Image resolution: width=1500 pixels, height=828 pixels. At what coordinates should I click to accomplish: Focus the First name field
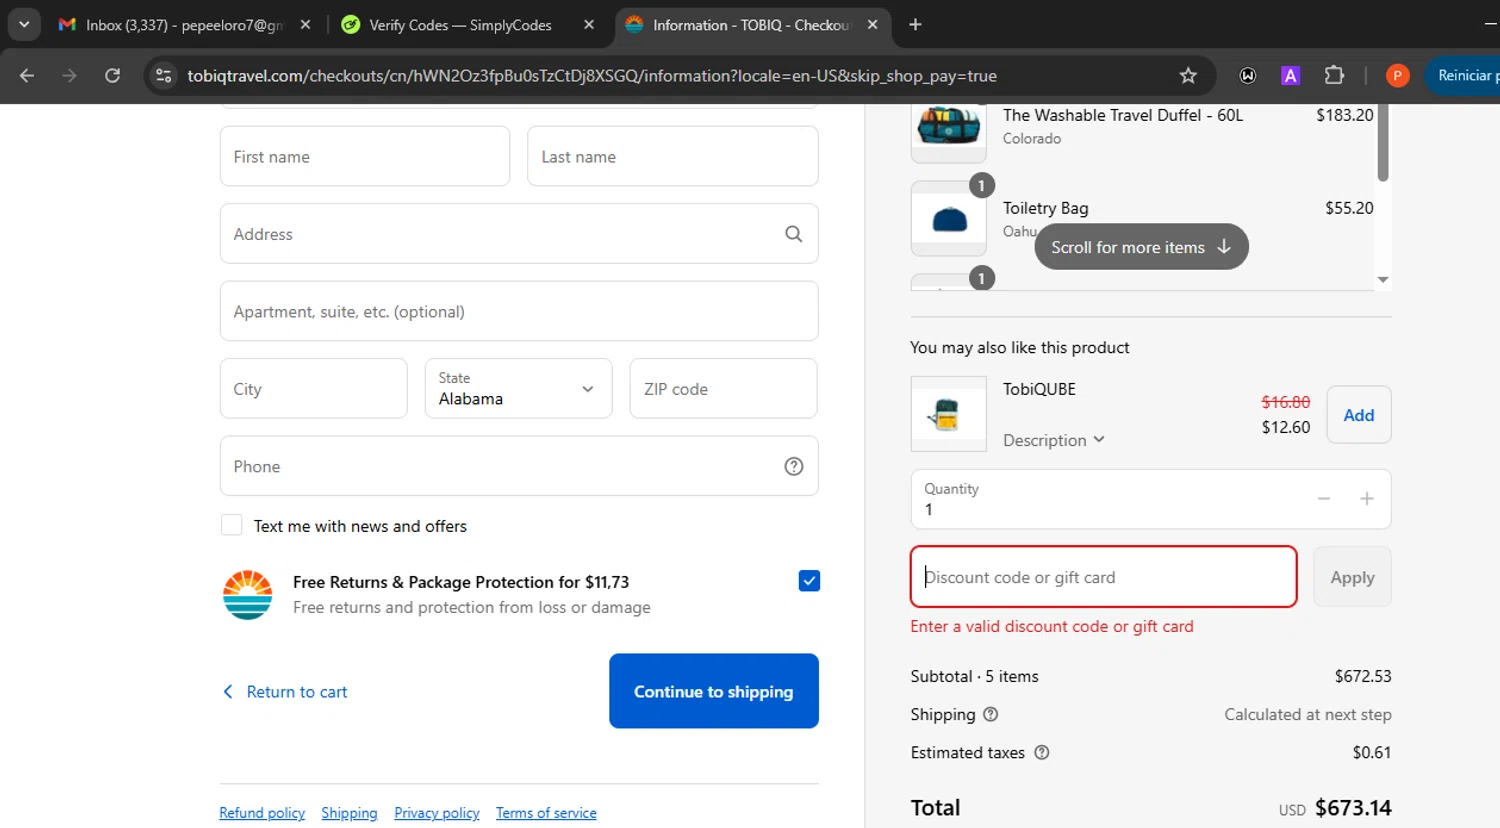[x=365, y=156]
